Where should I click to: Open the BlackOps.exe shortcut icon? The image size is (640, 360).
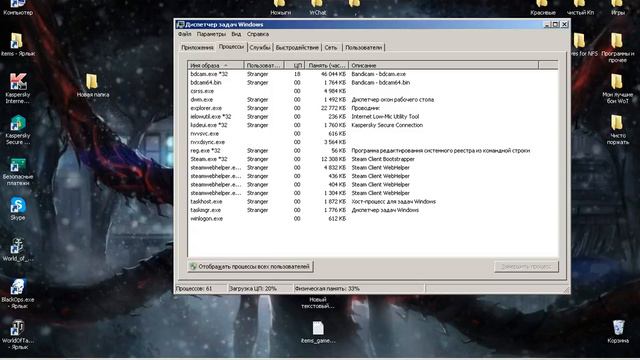pos(18,287)
